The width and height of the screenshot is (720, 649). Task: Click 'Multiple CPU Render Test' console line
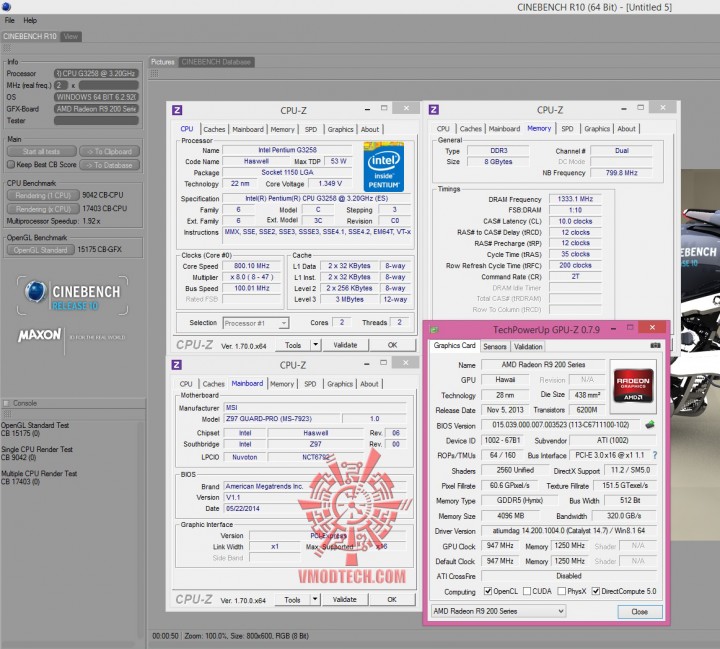click(39, 474)
